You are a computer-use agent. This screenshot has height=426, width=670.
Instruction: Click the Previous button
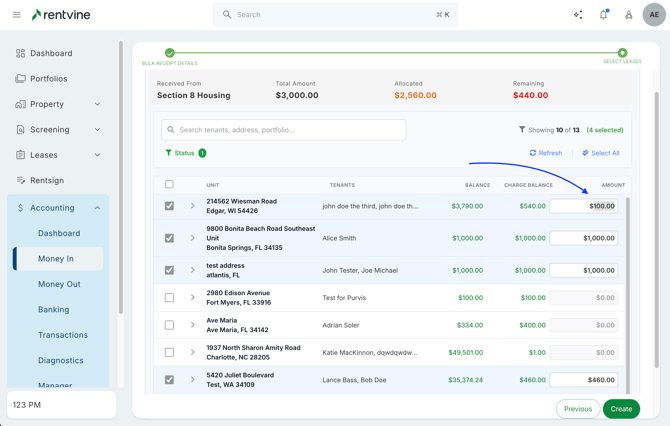(x=577, y=409)
